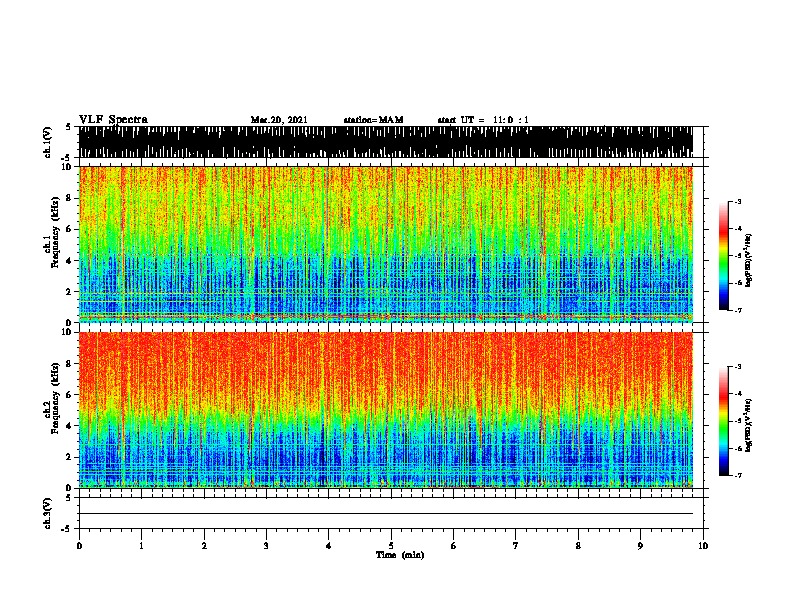Screen dimensions: 792x612
Task: Click the time axis tick label "5"
Action: (x=391, y=546)
